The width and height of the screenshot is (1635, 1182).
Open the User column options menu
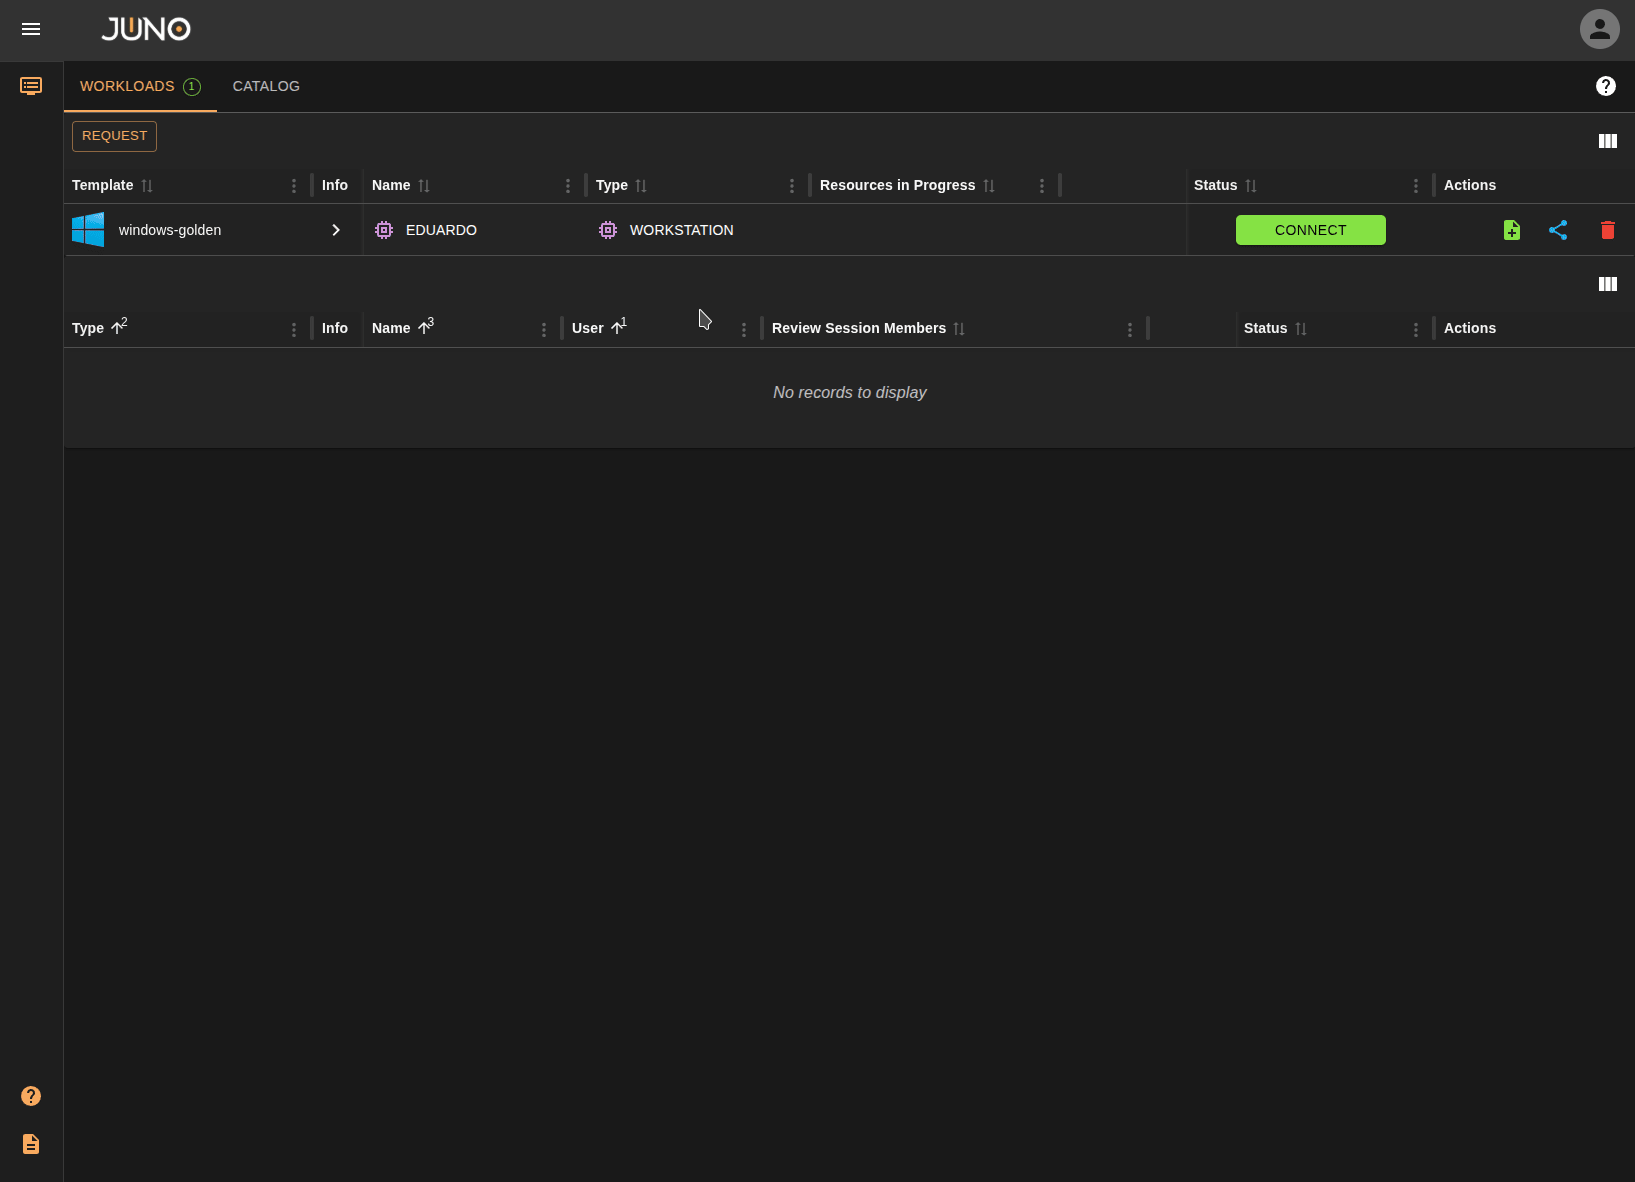pos(743,328)
